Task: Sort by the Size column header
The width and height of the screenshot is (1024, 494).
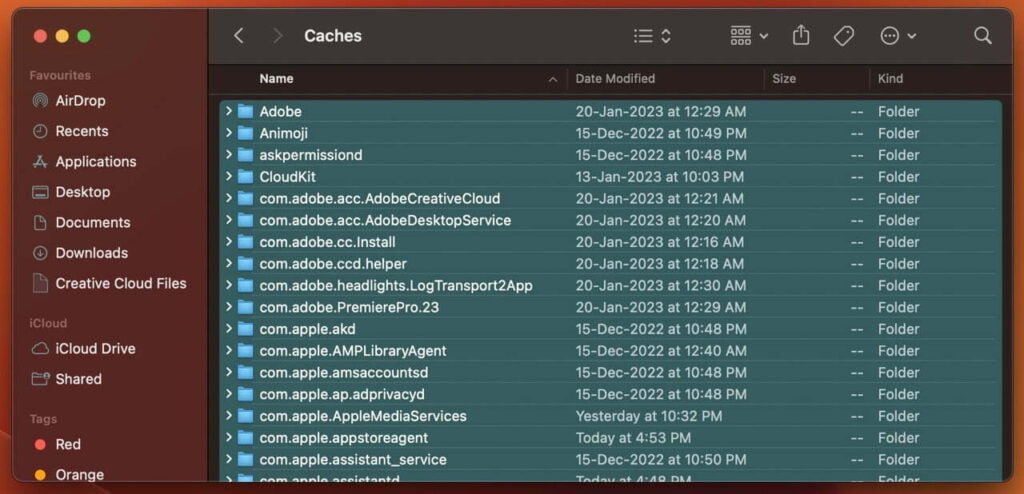Action: (784, 78)
